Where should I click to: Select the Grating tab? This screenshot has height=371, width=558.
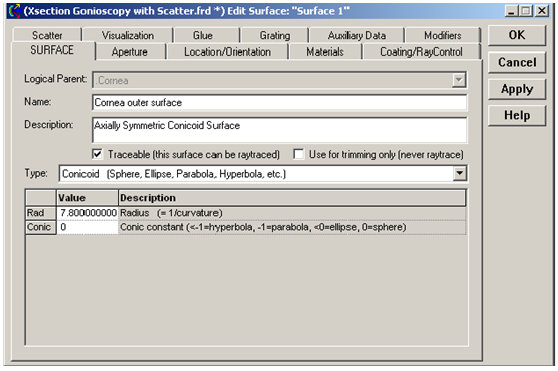point(275,35)
